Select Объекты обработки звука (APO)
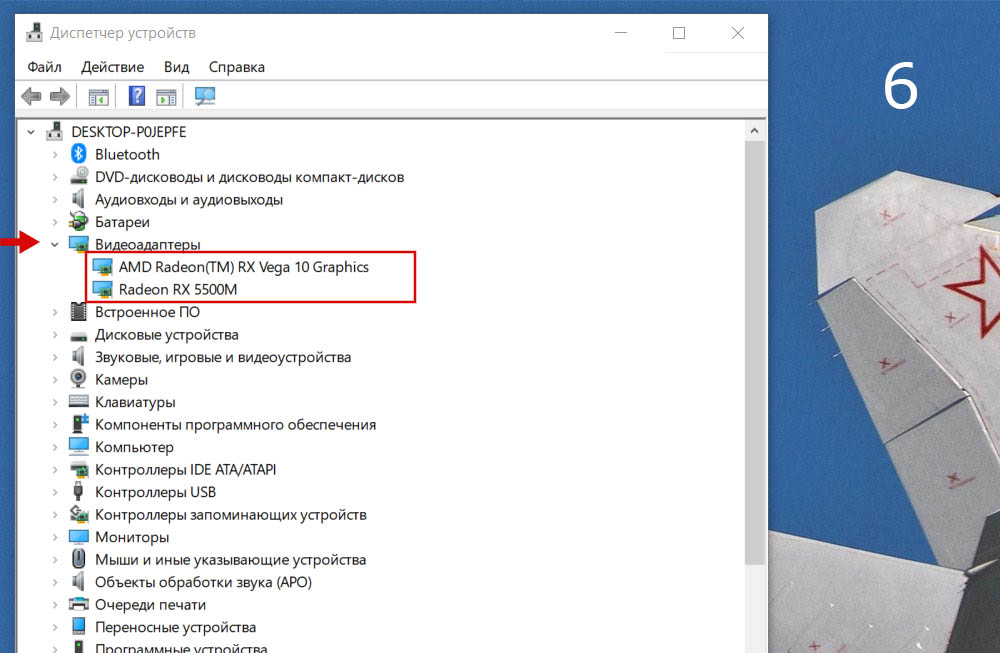Image resolution: width=1000 pixels, height=653 pixels. [x=203, y=582]
